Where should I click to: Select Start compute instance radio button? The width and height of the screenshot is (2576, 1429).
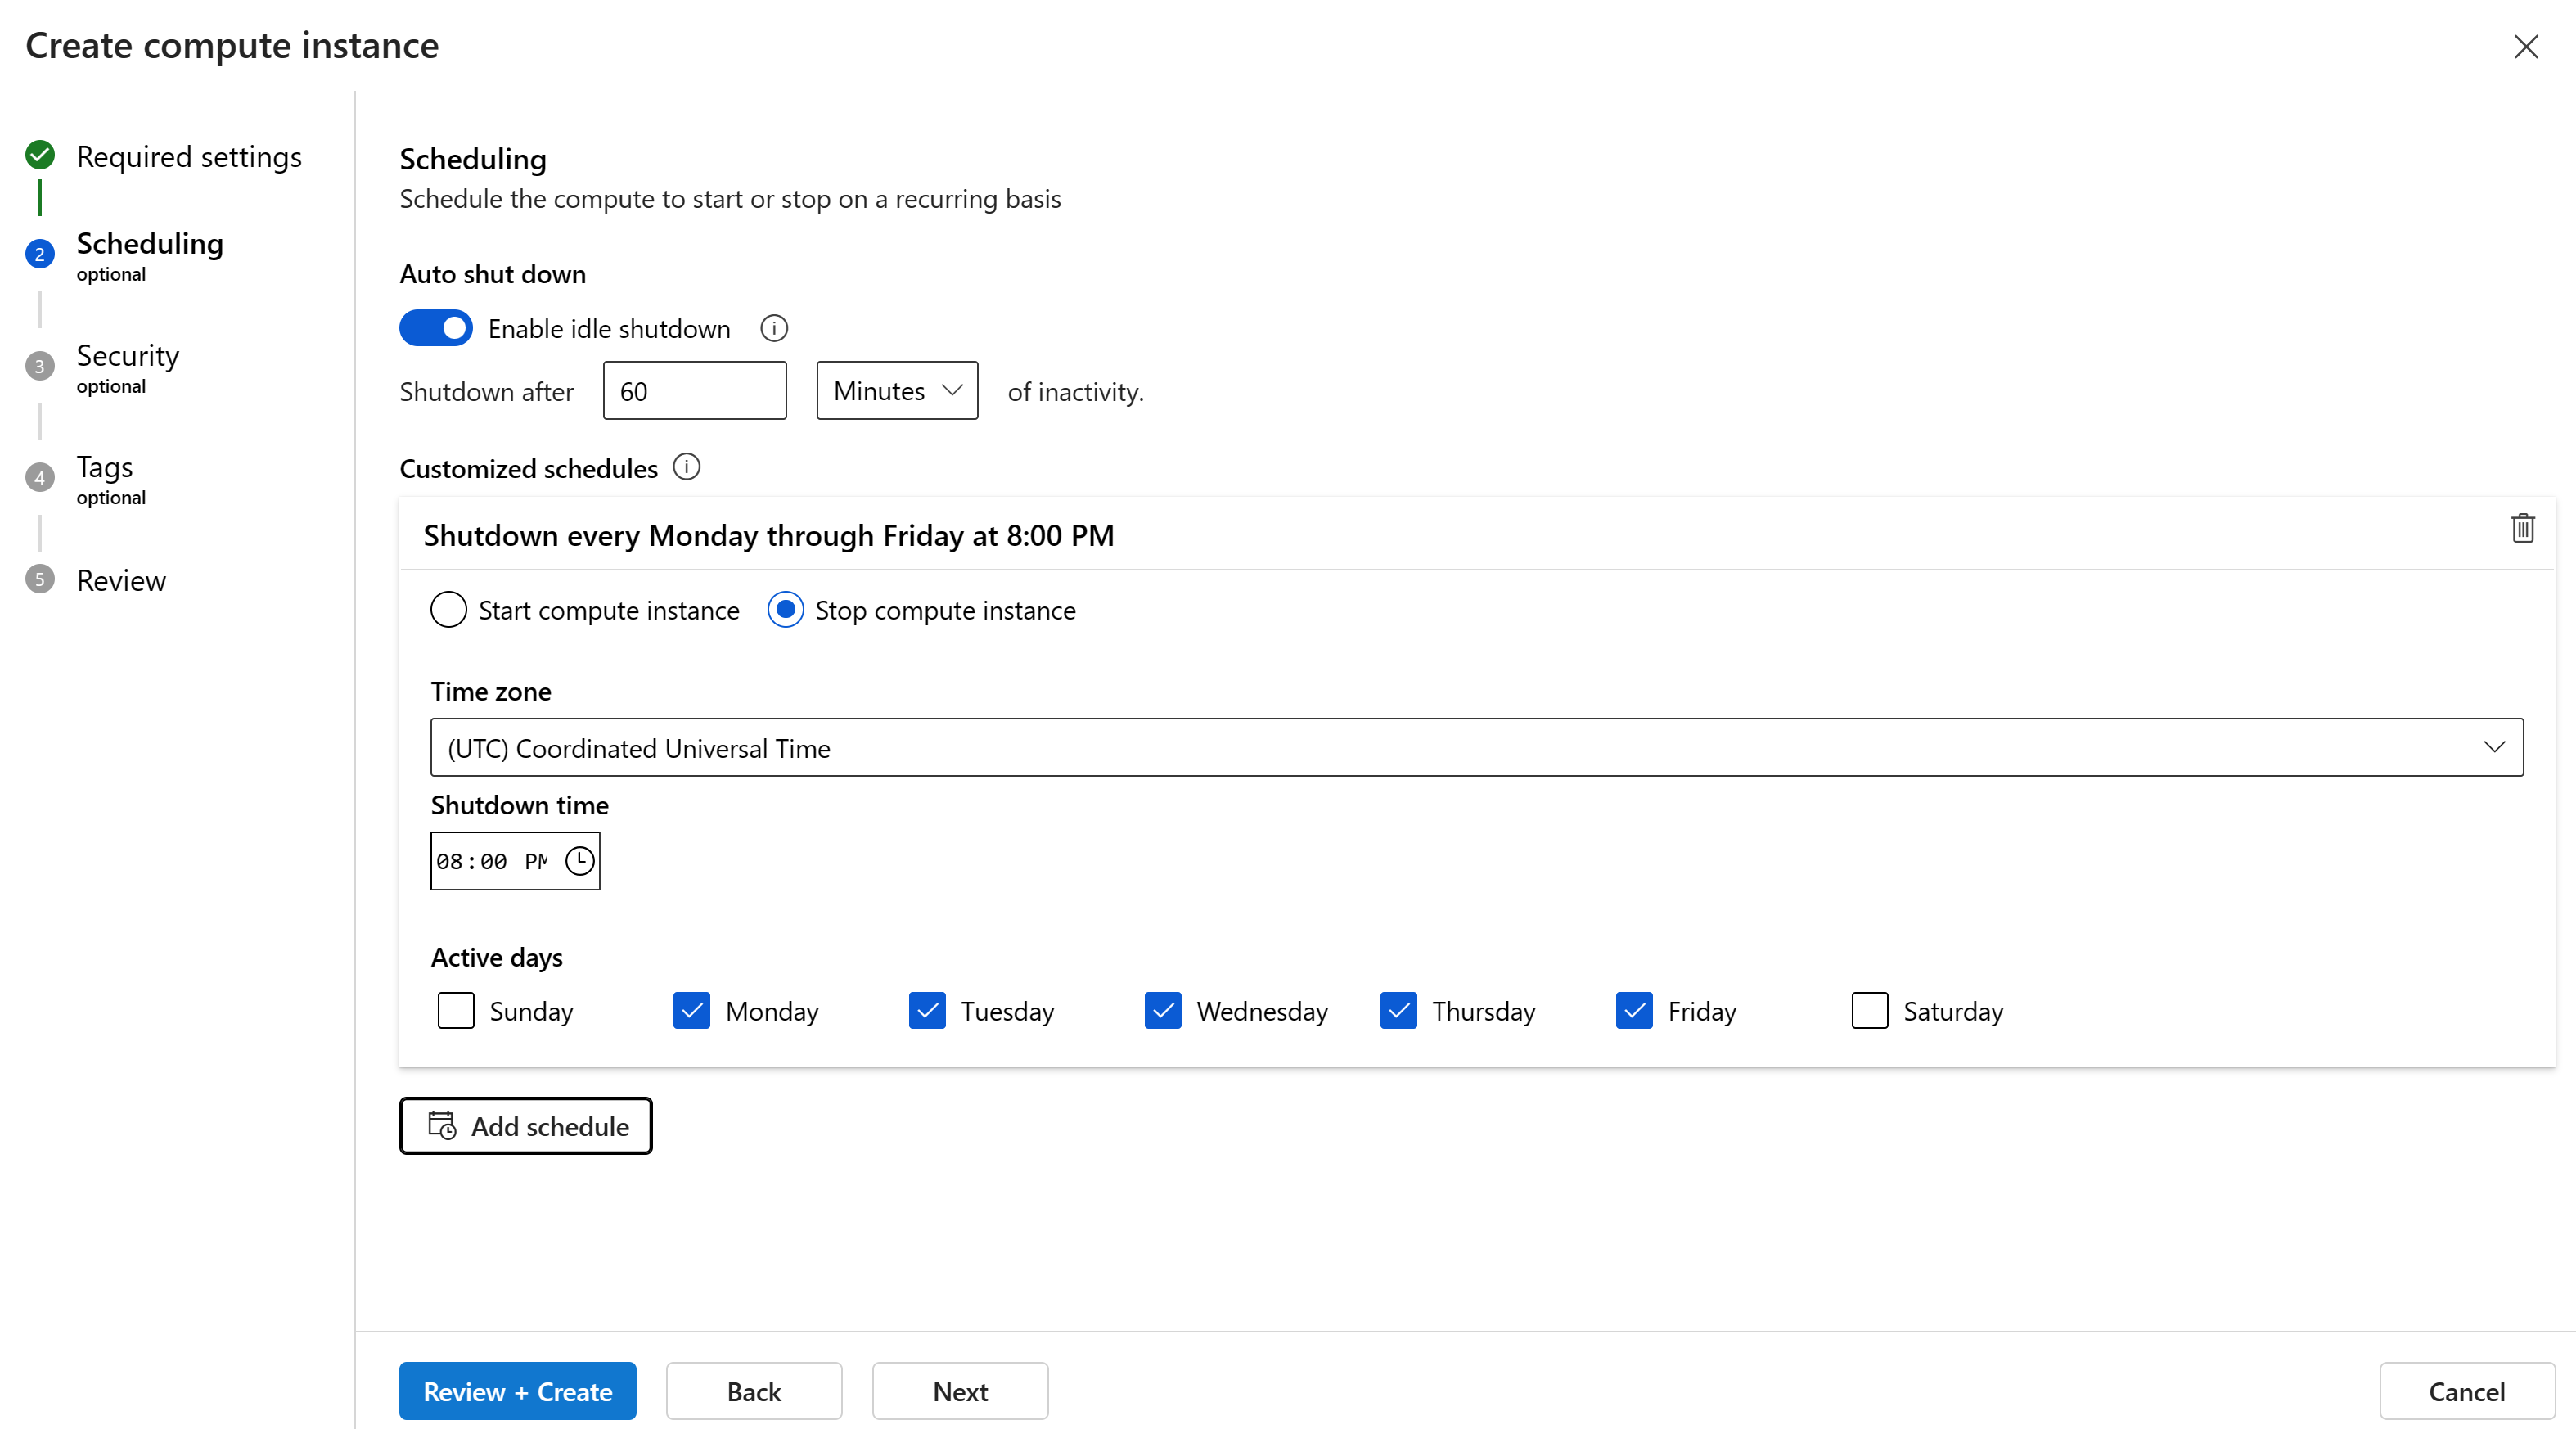point(448,610)
